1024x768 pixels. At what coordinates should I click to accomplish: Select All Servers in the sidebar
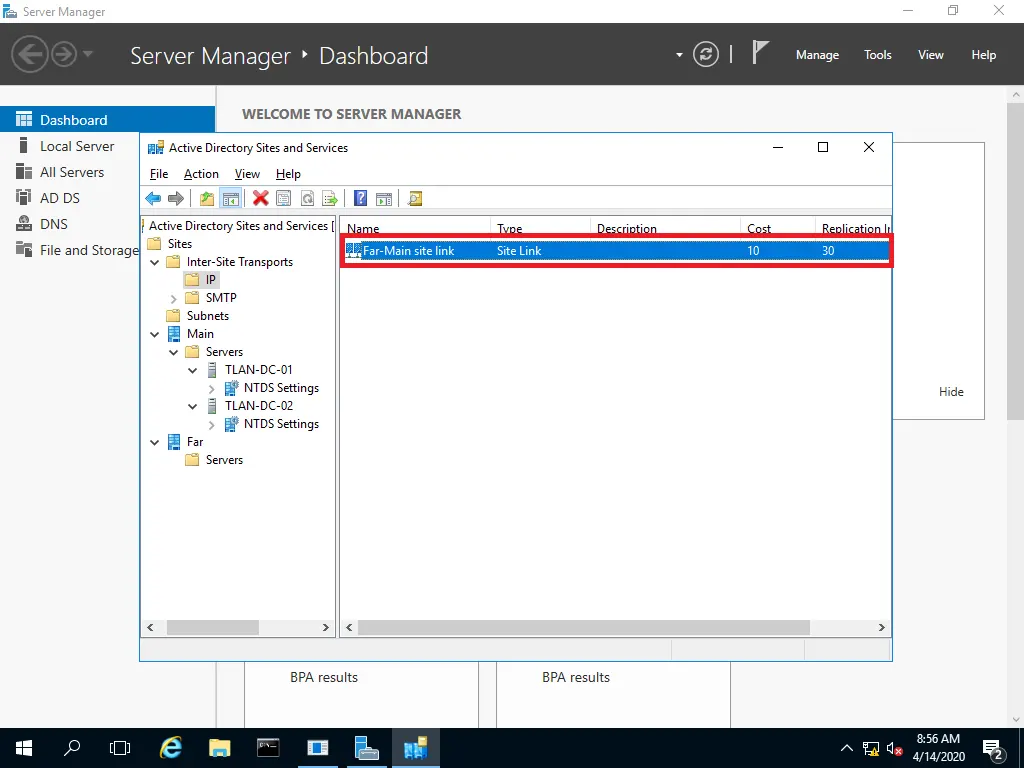coord(72,172)
